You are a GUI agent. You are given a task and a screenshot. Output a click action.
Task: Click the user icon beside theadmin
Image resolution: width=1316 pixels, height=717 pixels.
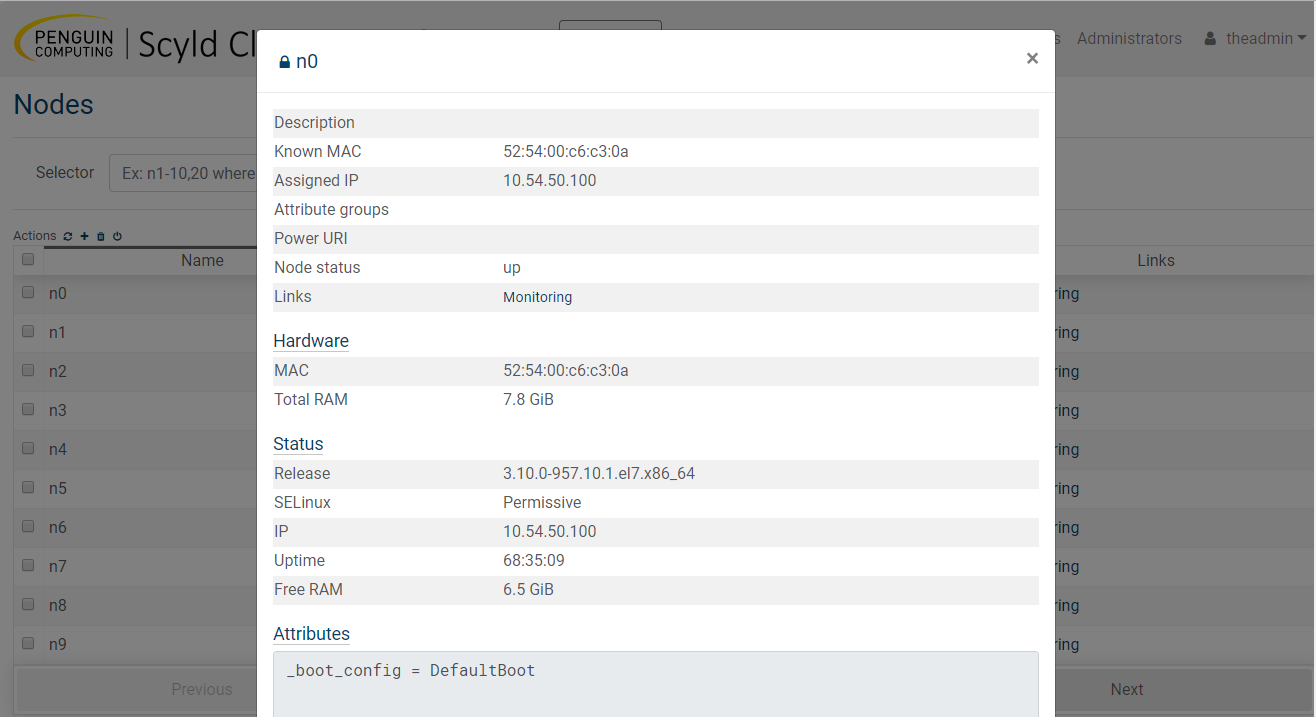click(x=1210, y=39)
